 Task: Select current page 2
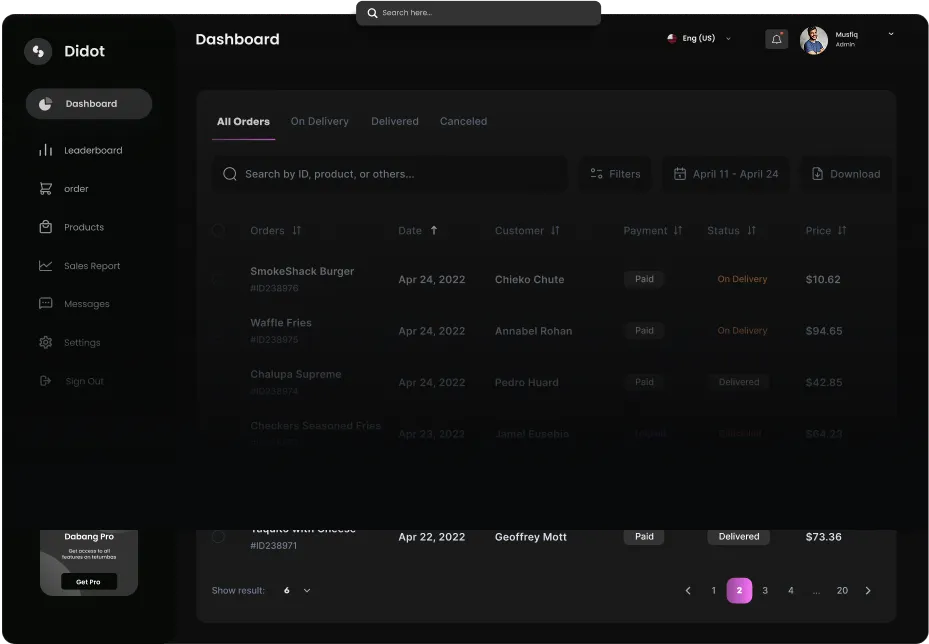[739, 591]
